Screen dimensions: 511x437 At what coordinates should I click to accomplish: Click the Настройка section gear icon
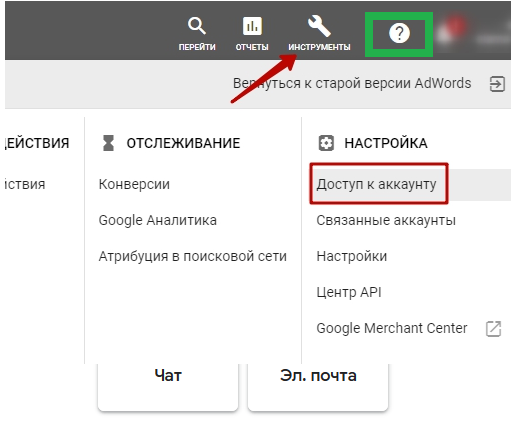pos(326,143)
